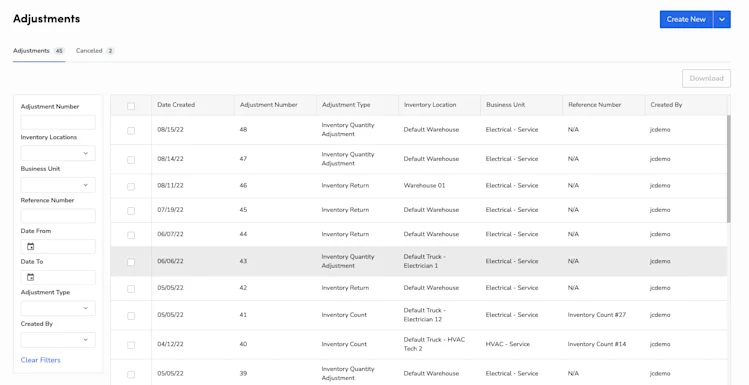Click jcdemo in the row 48
This screenshot has width=749, height=385.
(x=660, y=129)
